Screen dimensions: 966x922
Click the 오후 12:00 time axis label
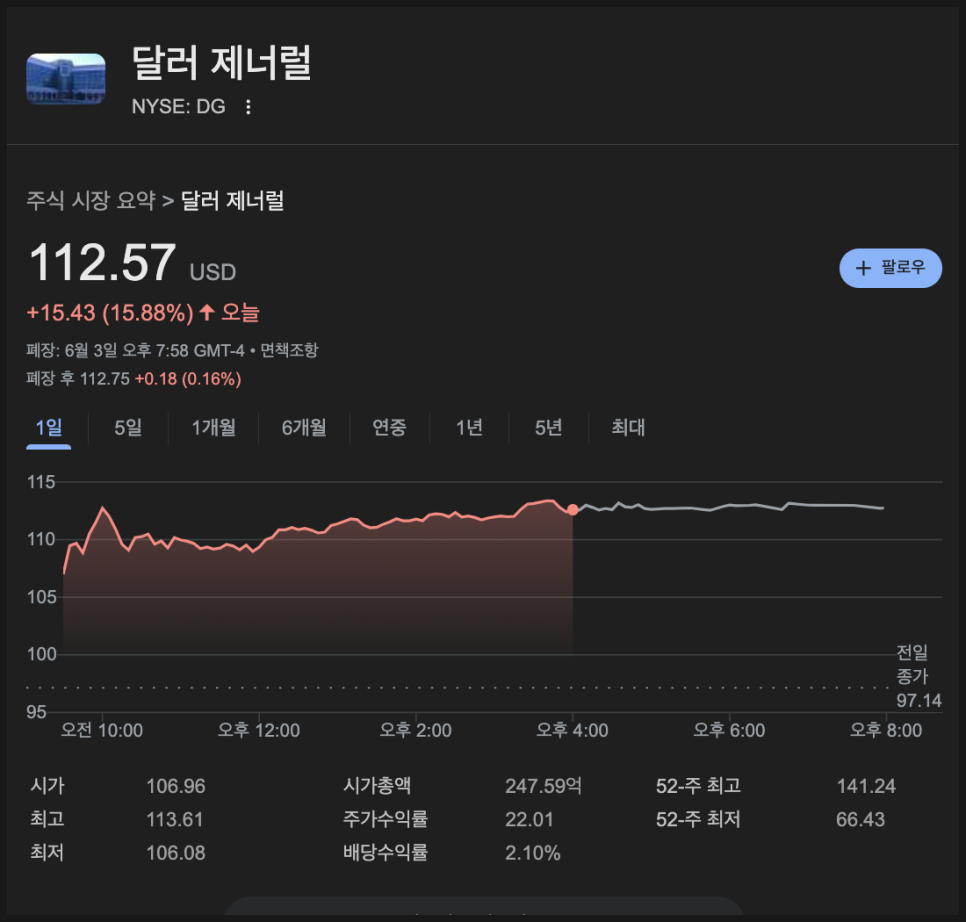(259, 730)
